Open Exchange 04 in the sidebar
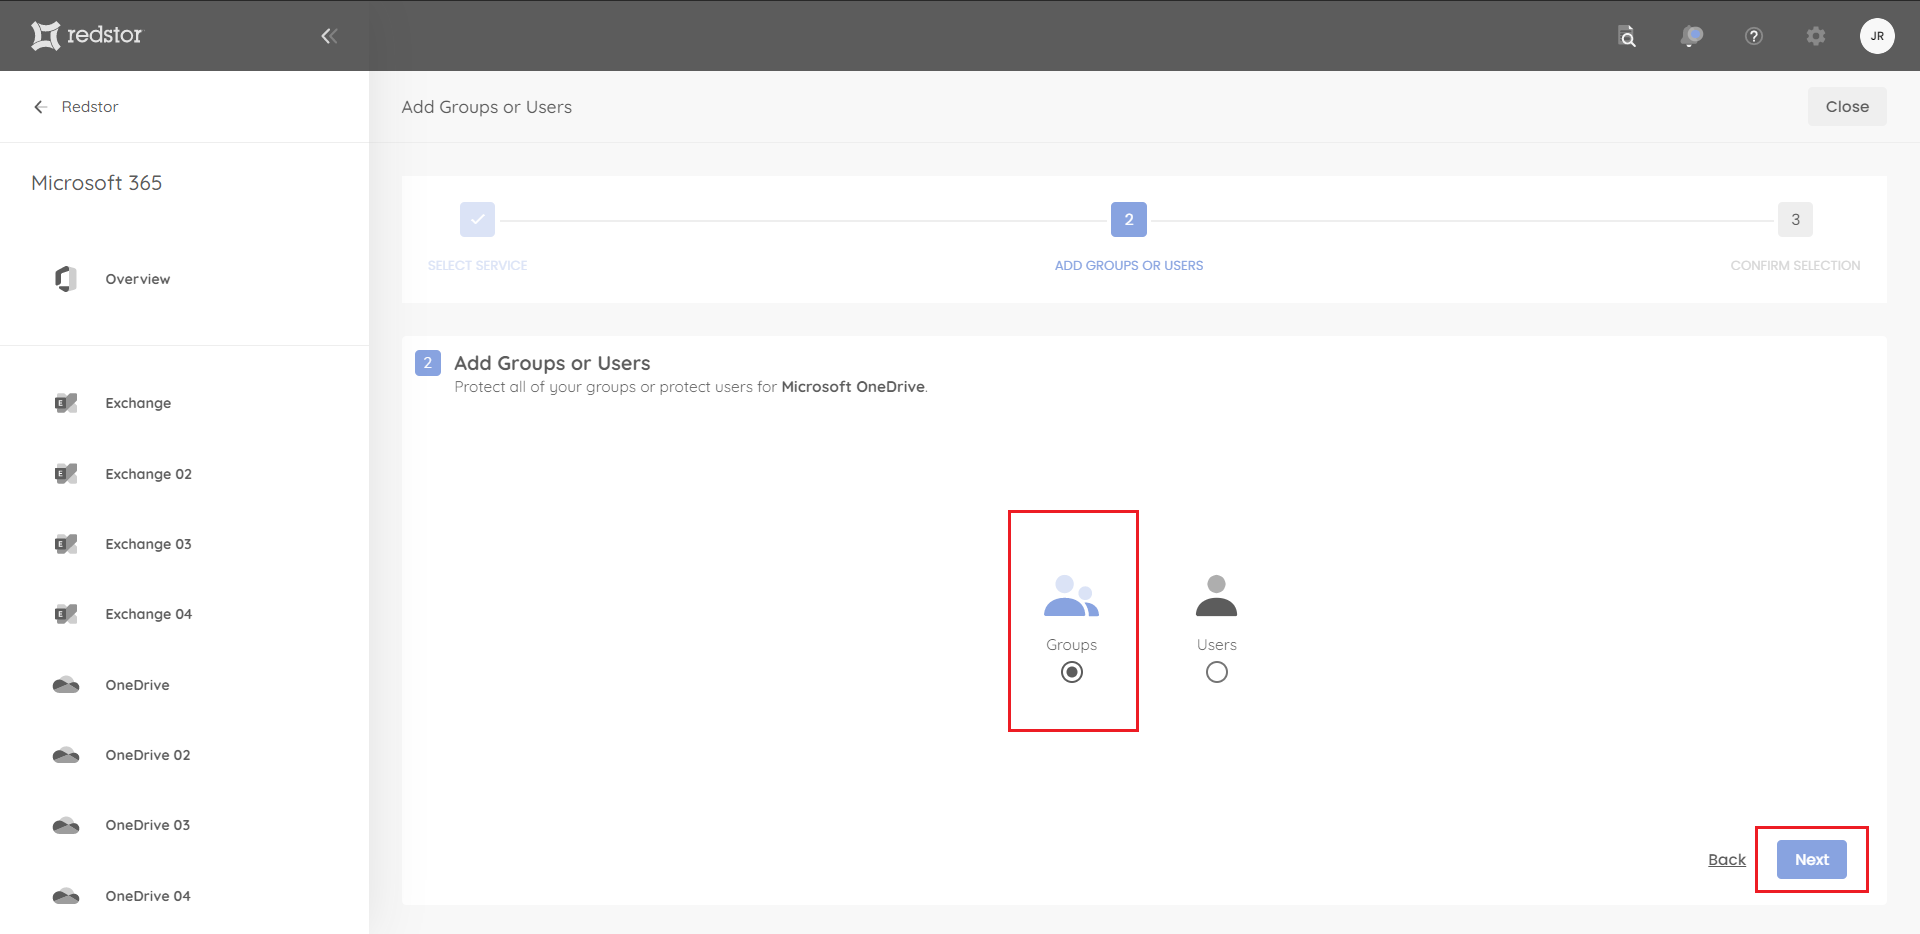The width and height of the screenshot is (1920, 934). click(x=149, y=614)
